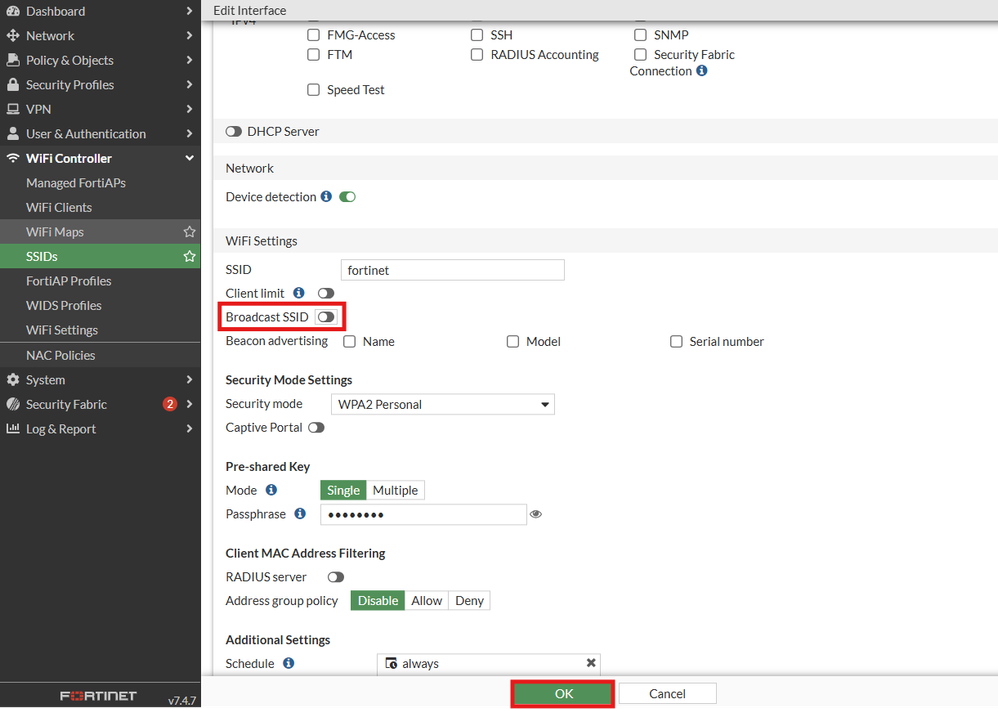Screen dimensions: 998x709
Task: Click the System gear icon
Action: [13, 379]
